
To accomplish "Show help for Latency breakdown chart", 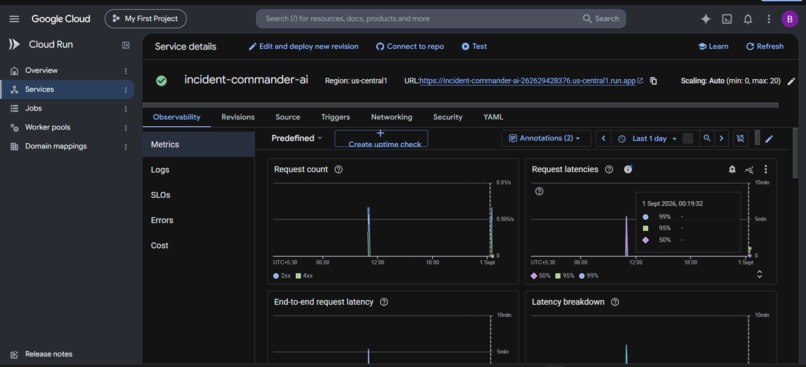I will click(x=614, y=302).
